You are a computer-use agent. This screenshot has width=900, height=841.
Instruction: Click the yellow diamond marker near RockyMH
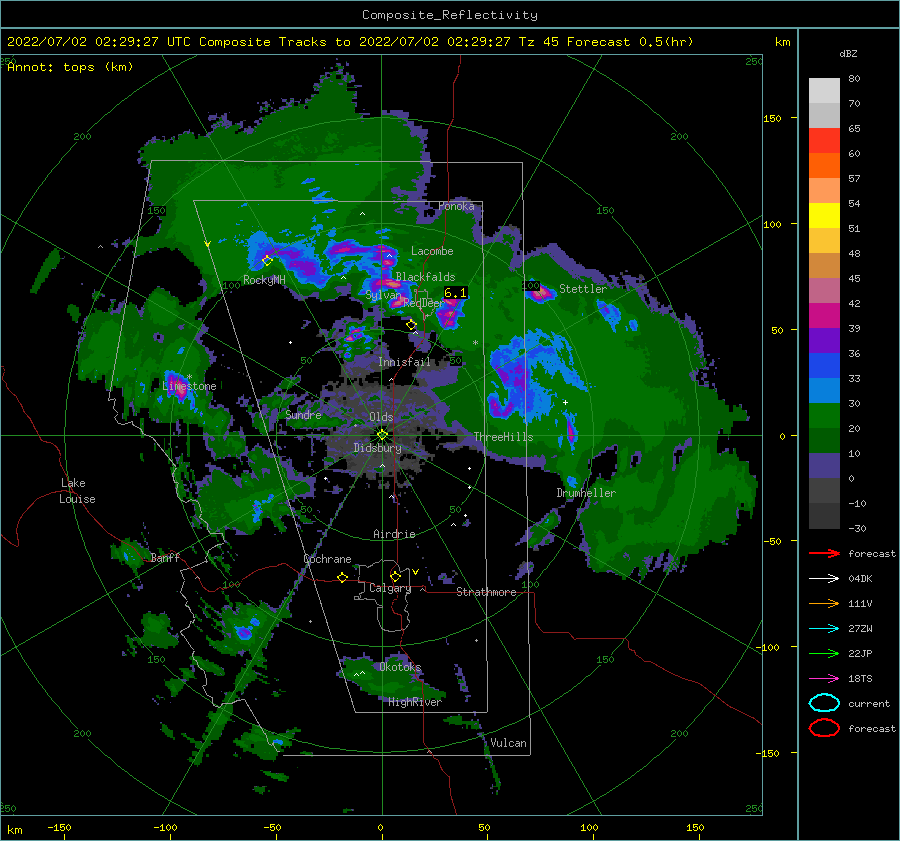point(267,261)
